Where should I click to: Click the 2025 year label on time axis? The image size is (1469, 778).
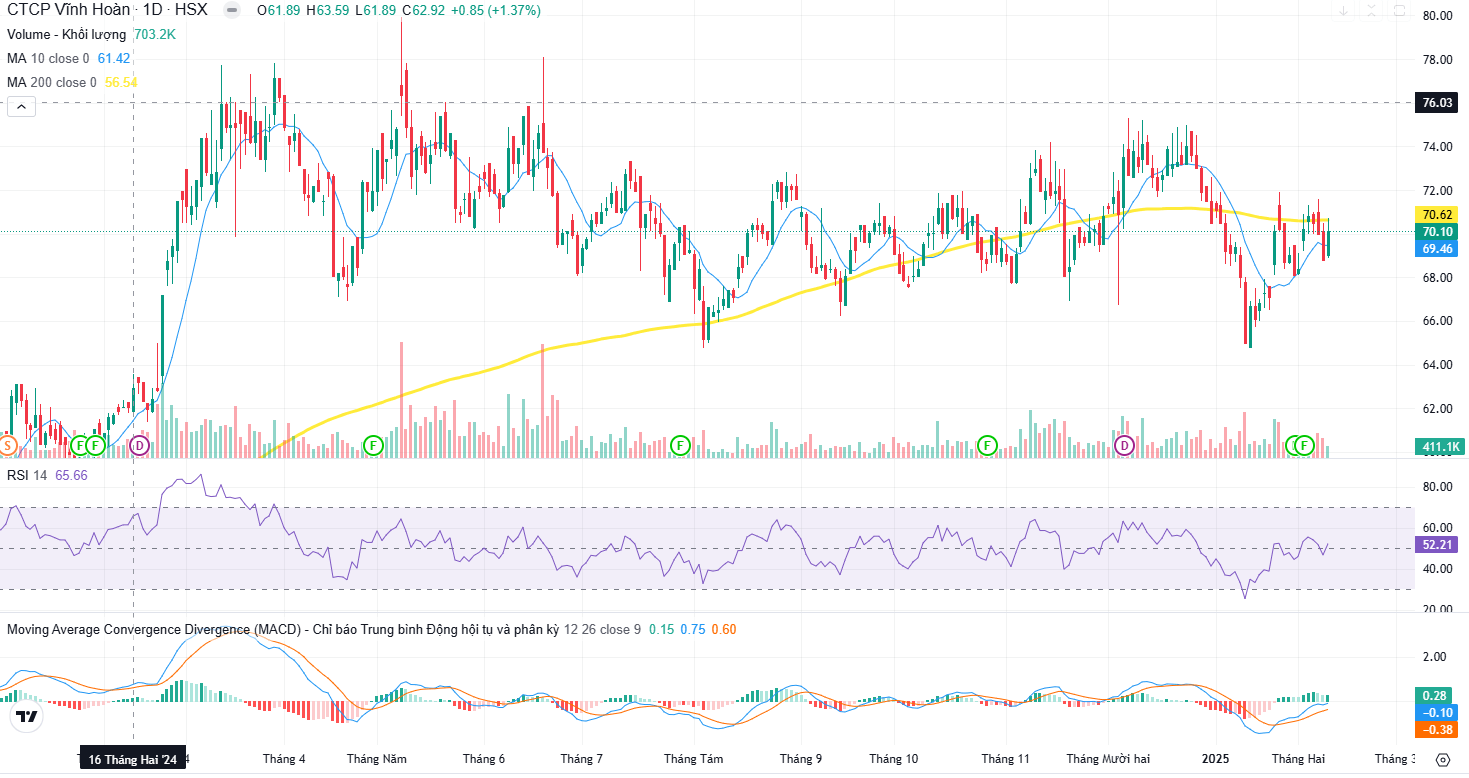point(1215,759)
